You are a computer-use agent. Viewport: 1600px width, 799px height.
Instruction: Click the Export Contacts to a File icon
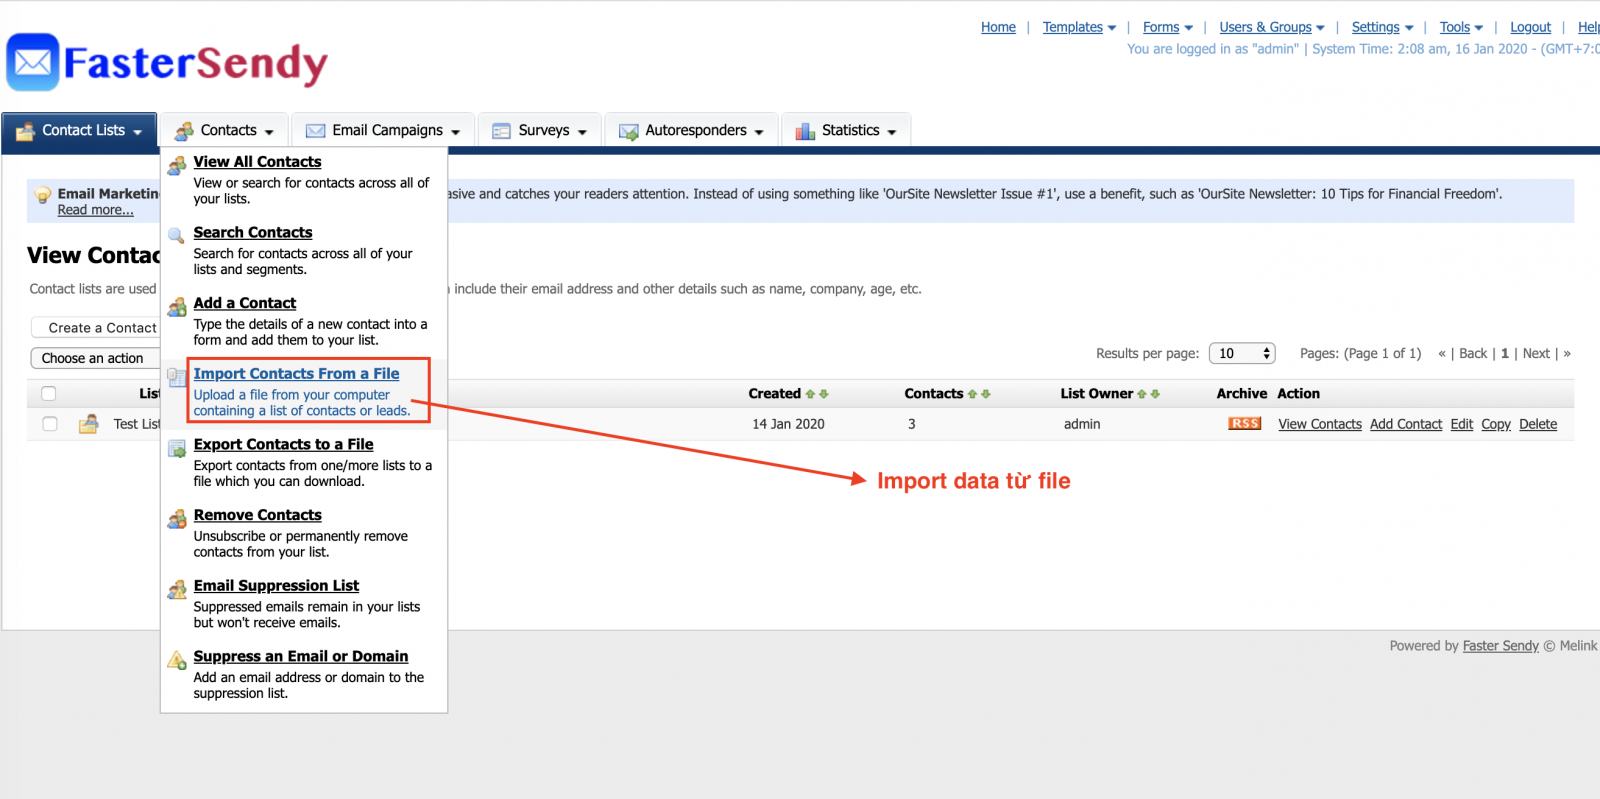pyautogui.click(x=176, y=448)
